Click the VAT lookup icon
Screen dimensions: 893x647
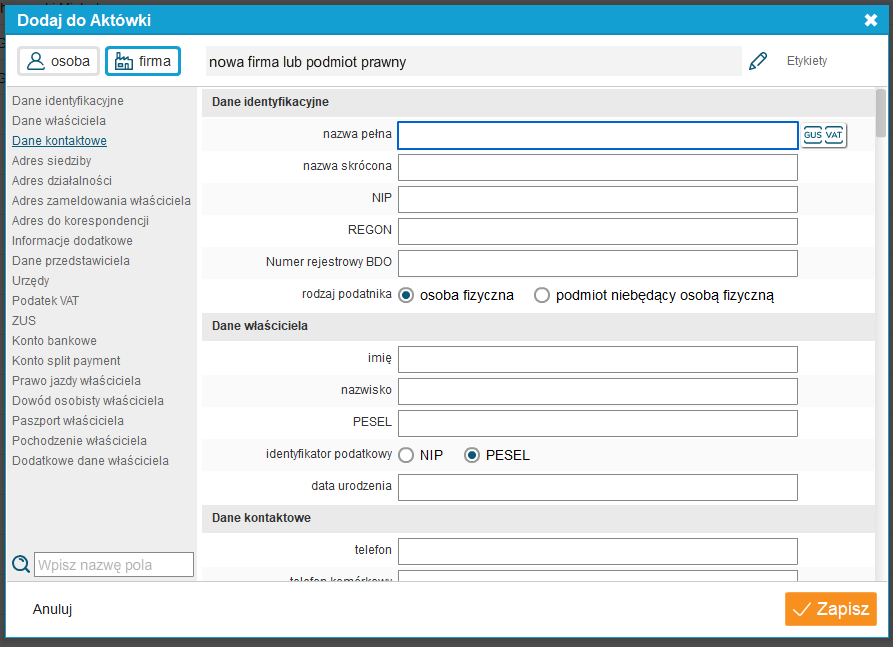[x=834, y=135]
